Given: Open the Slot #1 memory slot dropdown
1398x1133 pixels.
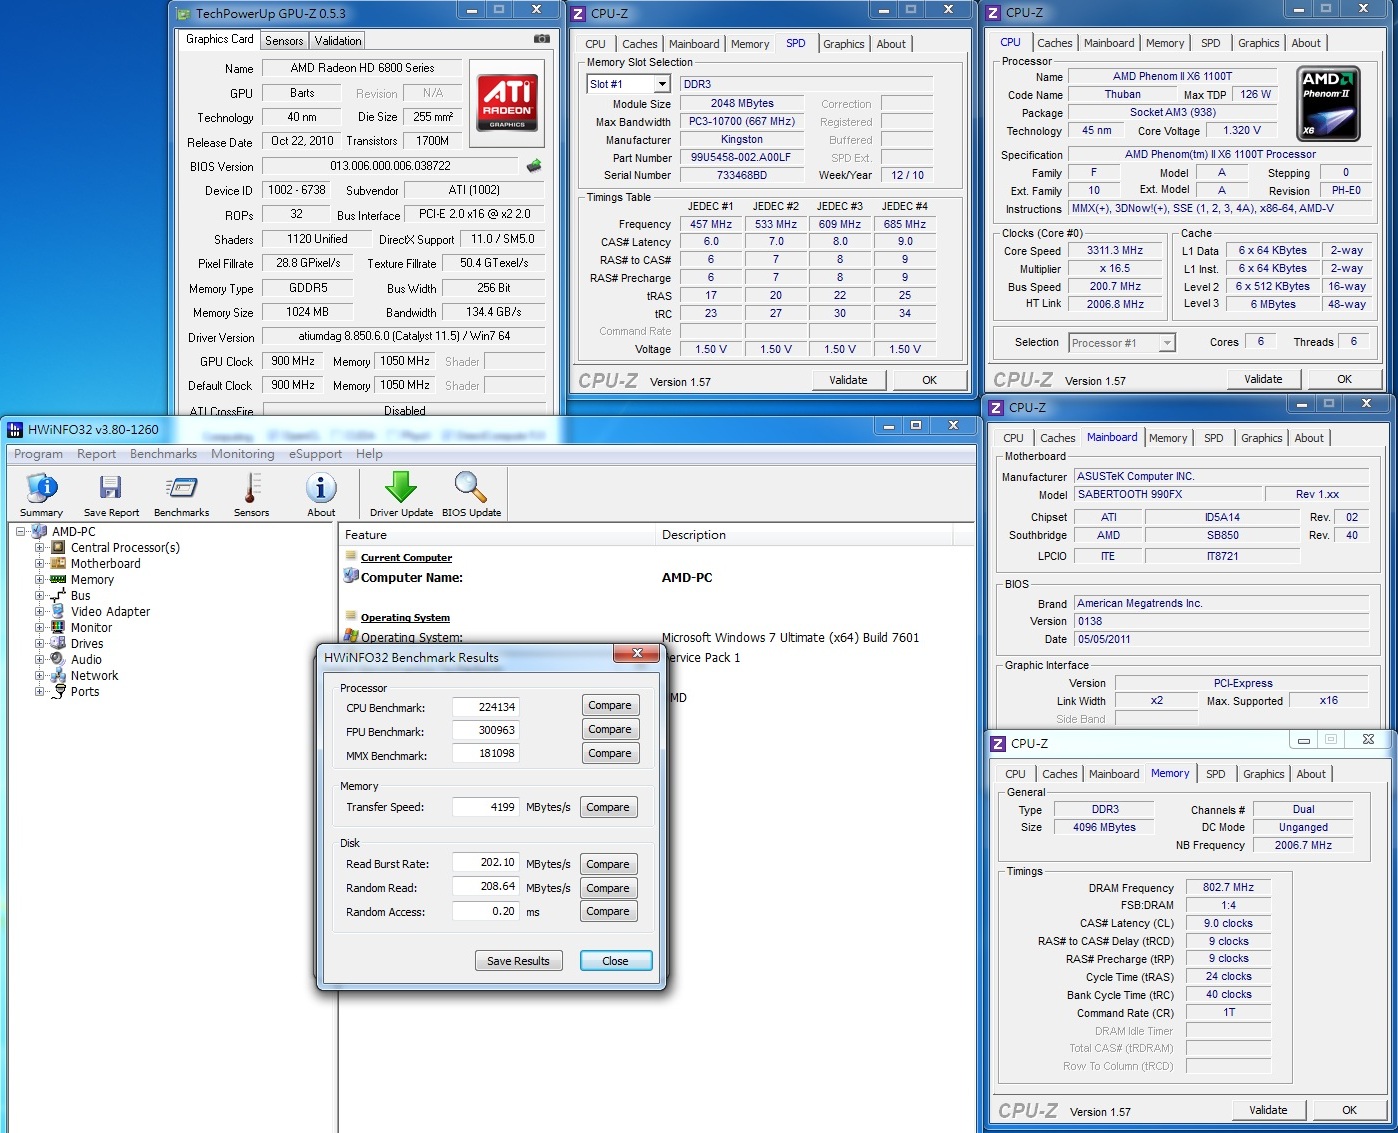Looking at the screenshot, I should 662,84.
